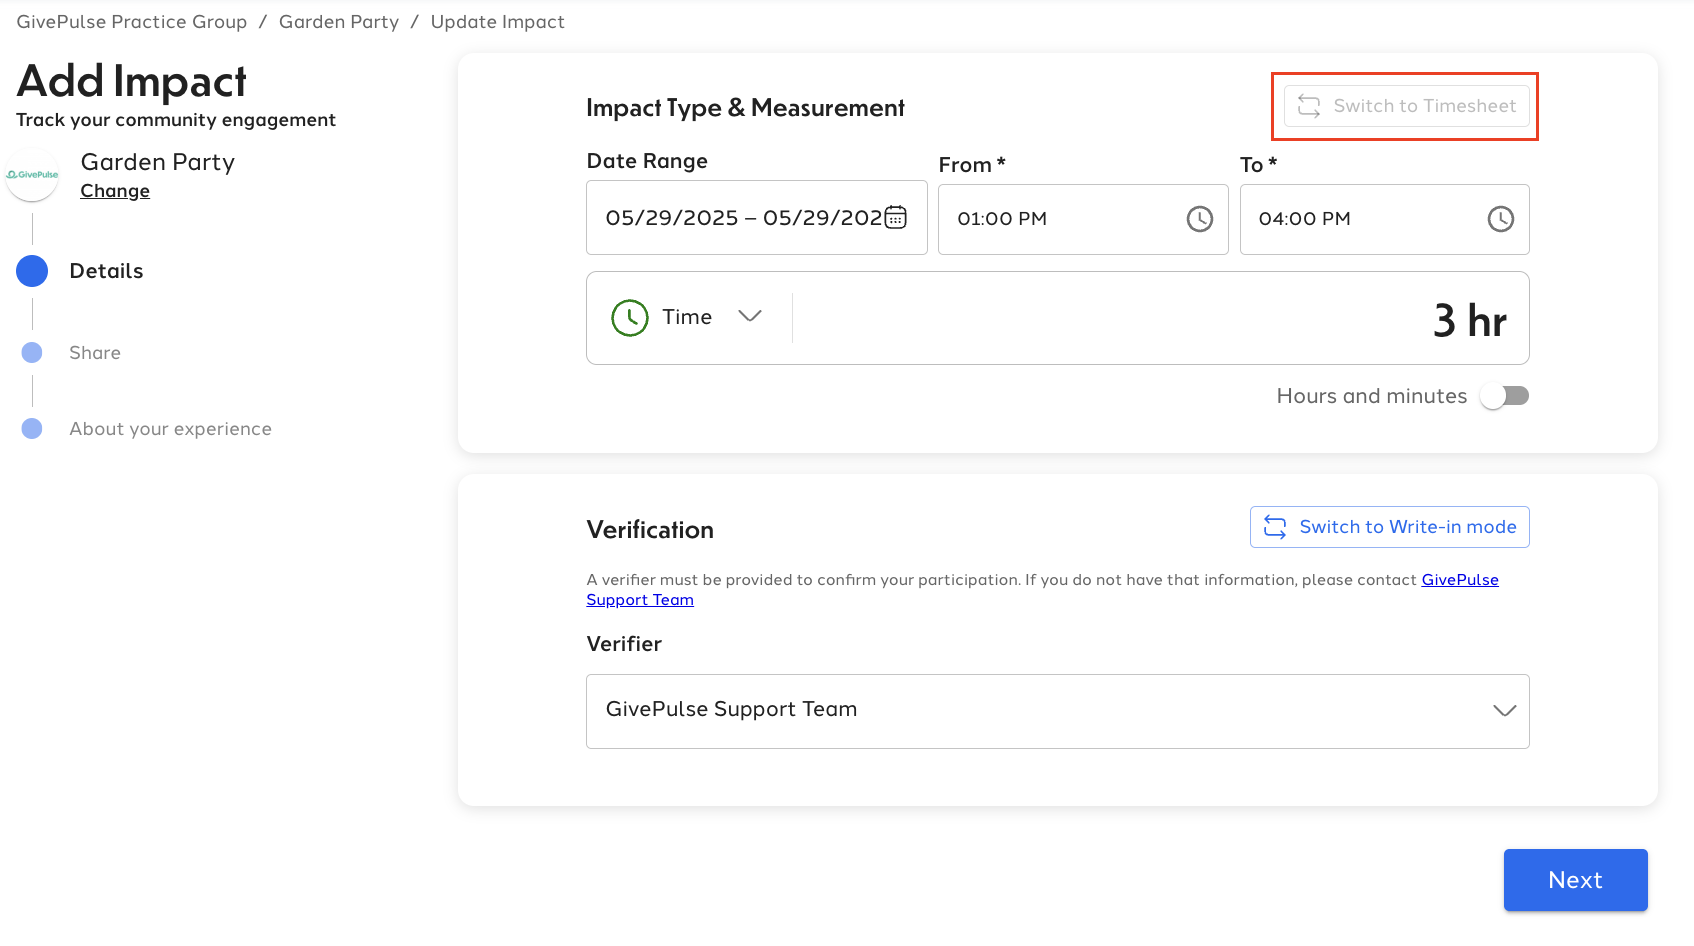Open the Verifier dropdown
Image resolution: width=1694 pixels, height=946 pixels.
(x=1057, y=711)
